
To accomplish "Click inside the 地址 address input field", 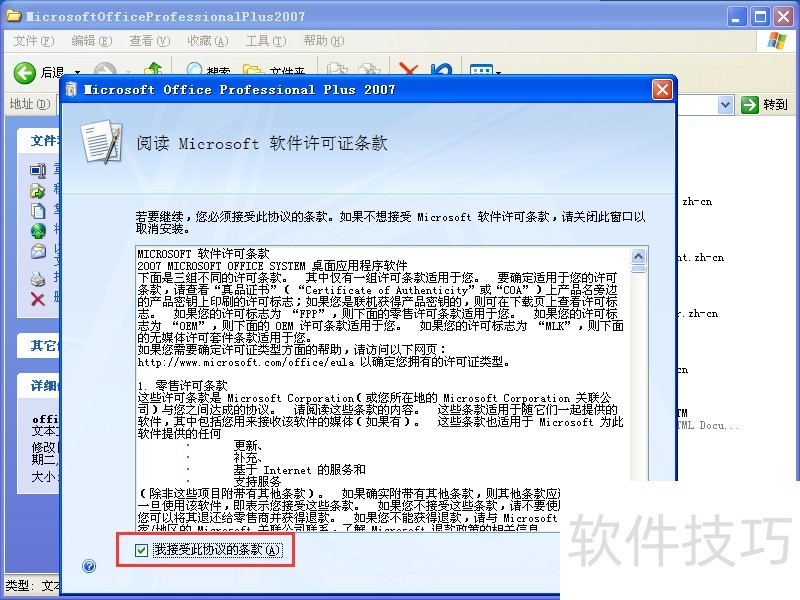I will pyautogui.click(x=700, y=104).
